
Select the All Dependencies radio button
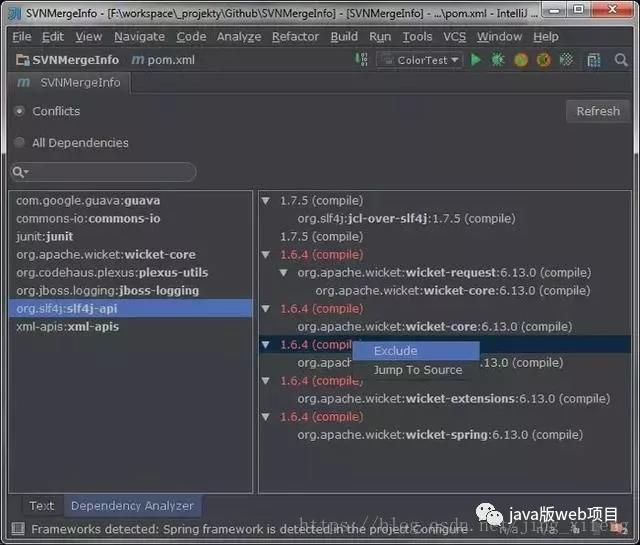pyautogui.click(x=19, y=142)
